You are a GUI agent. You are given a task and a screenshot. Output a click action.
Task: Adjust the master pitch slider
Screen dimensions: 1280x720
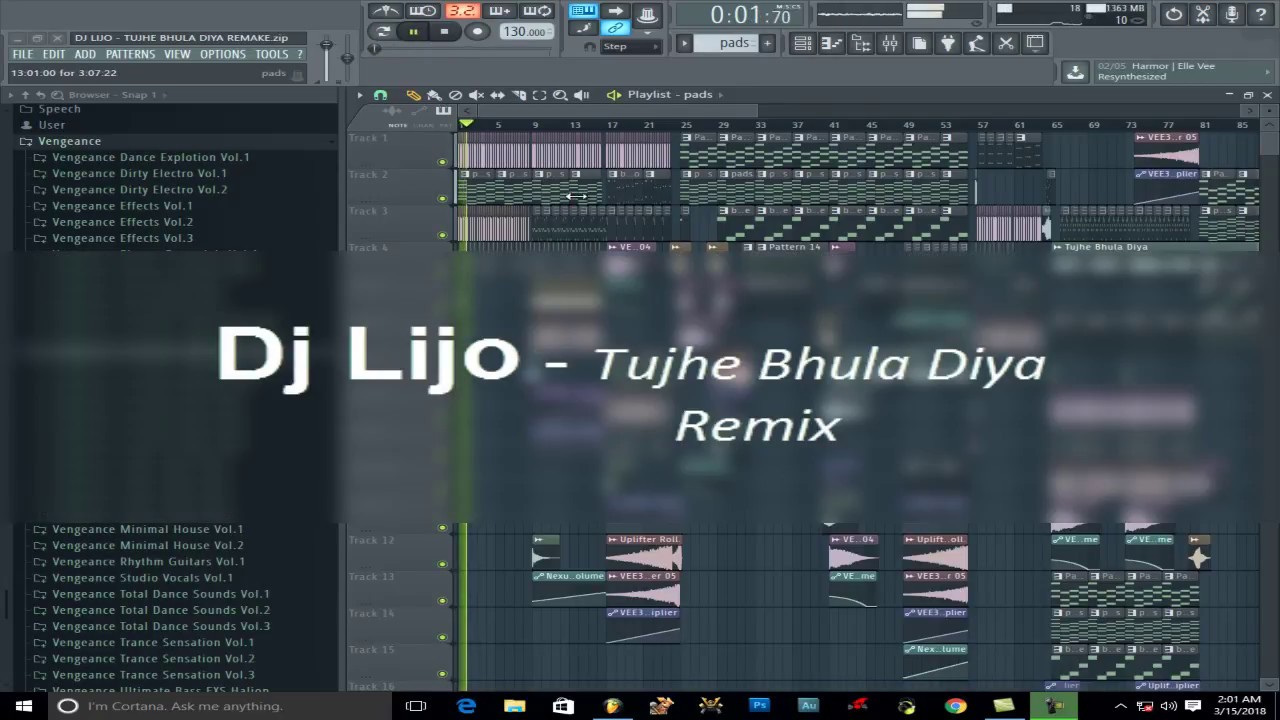pos(347,58)
